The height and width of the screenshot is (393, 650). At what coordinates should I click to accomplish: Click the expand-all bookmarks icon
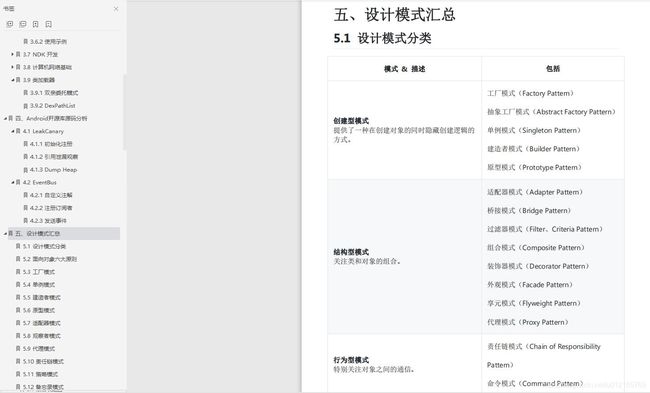point(10,24)
